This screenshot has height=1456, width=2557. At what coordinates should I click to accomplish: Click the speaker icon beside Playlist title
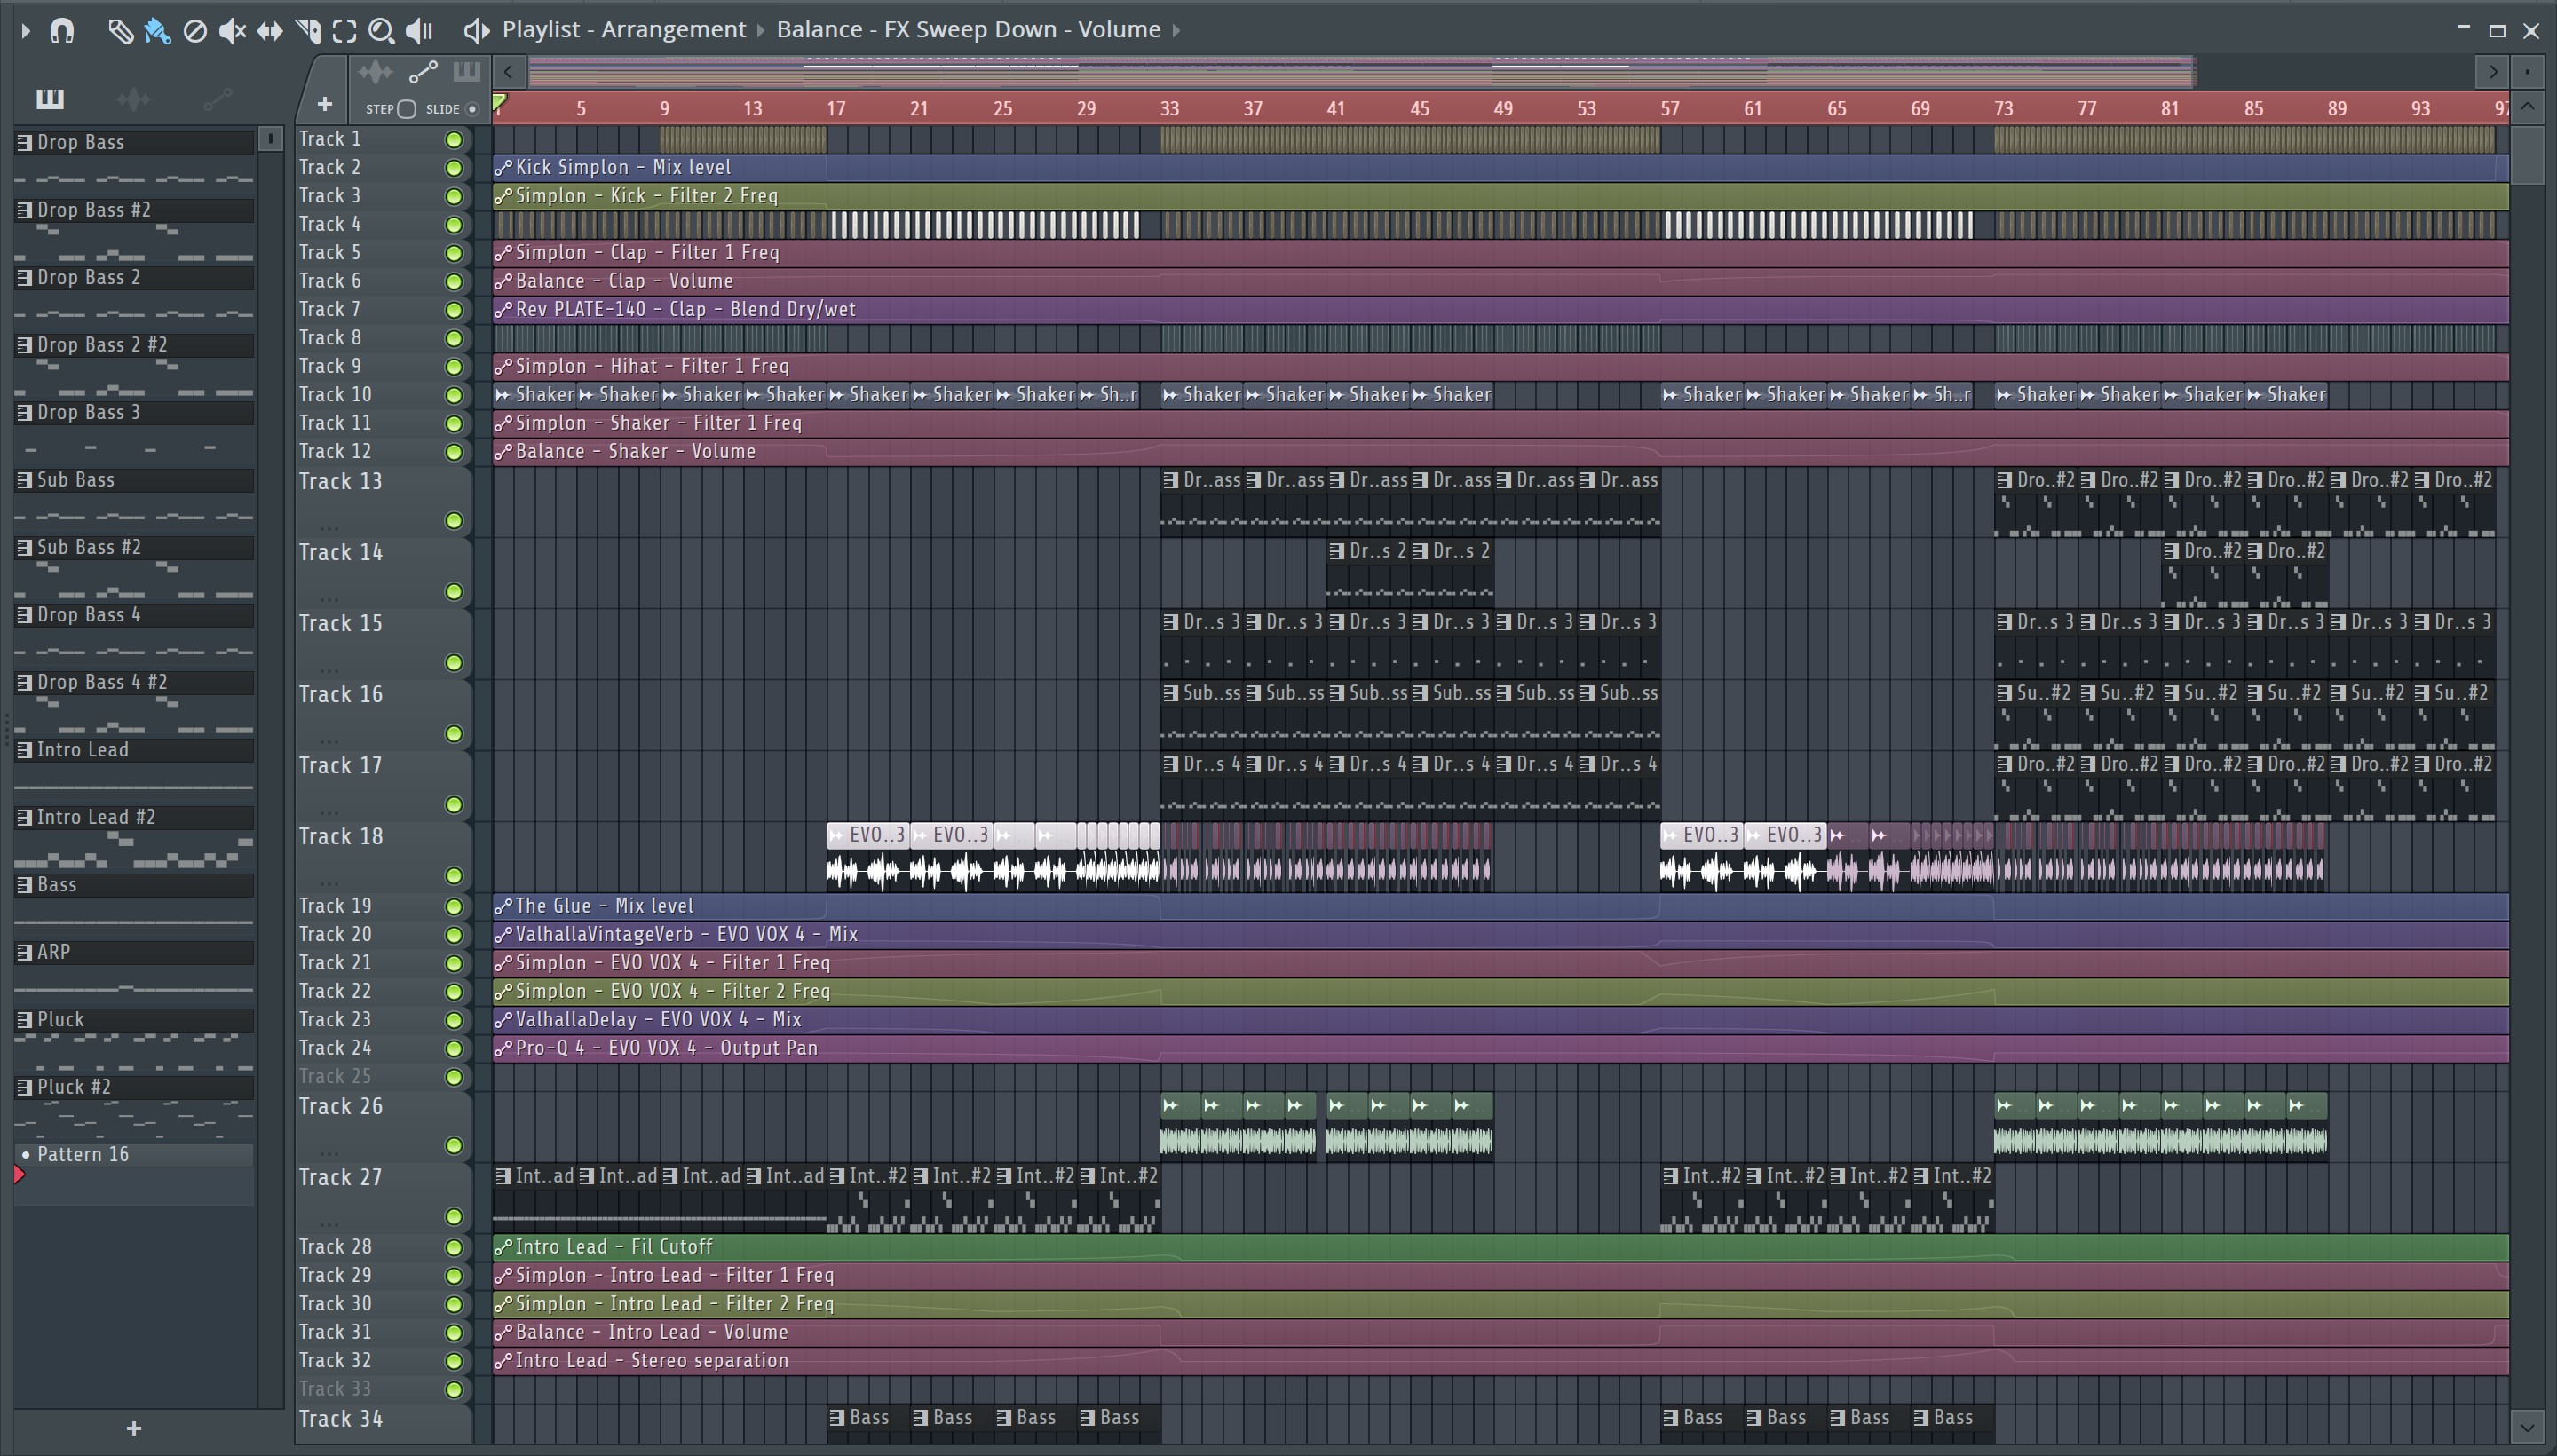[x=477, y=31]
